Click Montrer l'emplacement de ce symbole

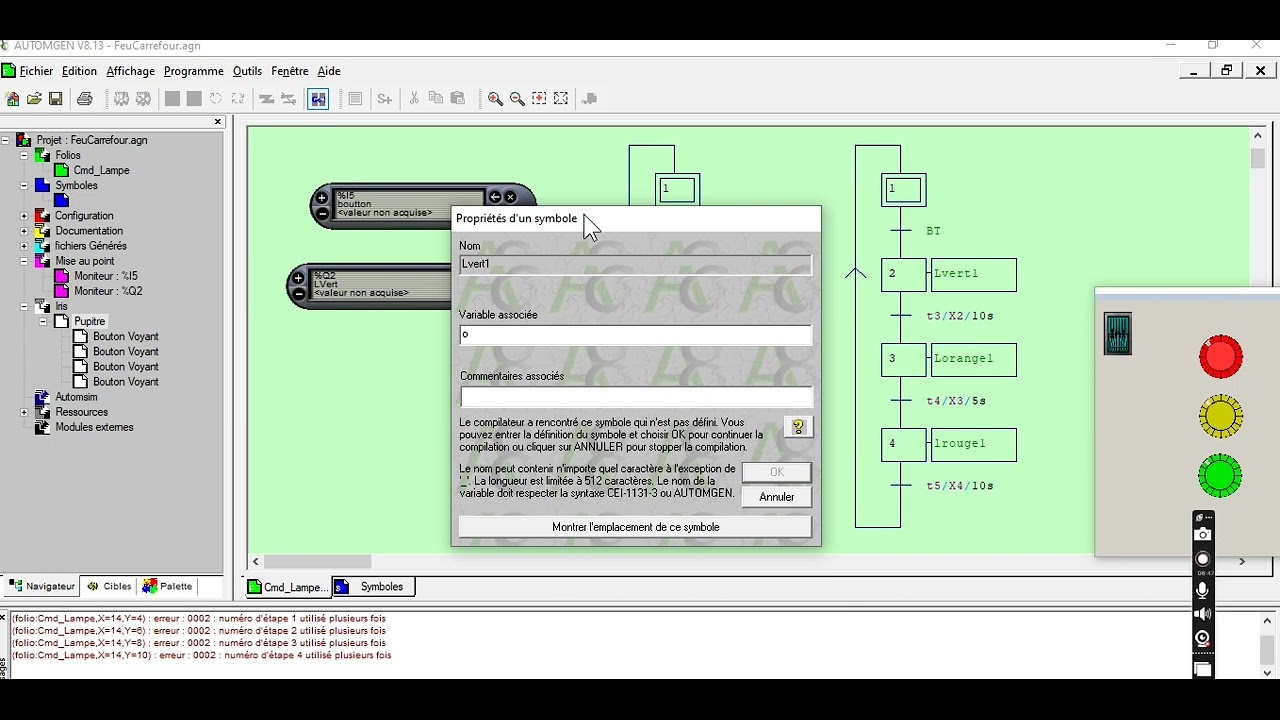pyautogui.click(x=635, y=527)
